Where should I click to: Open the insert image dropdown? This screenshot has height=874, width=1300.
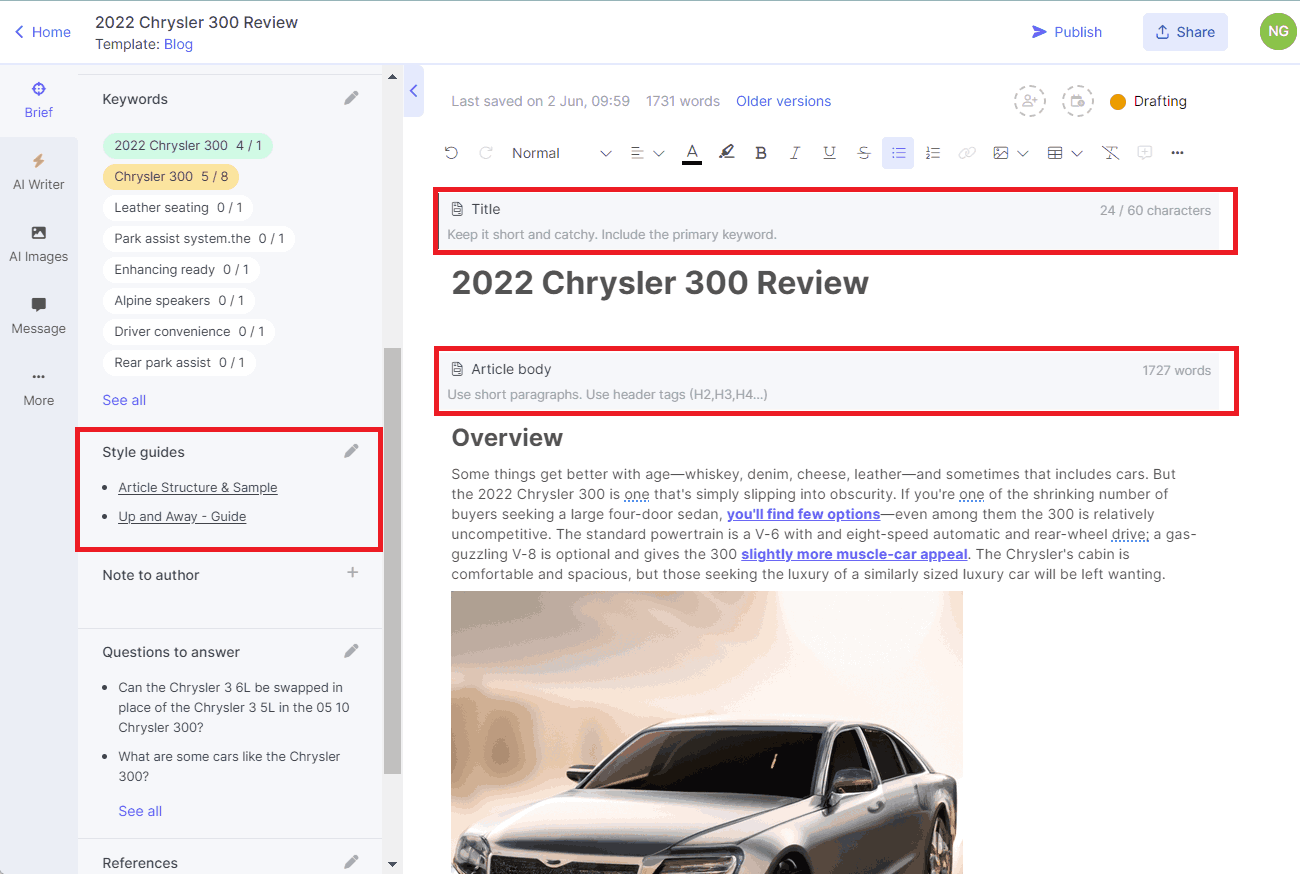click(1010, 153)
